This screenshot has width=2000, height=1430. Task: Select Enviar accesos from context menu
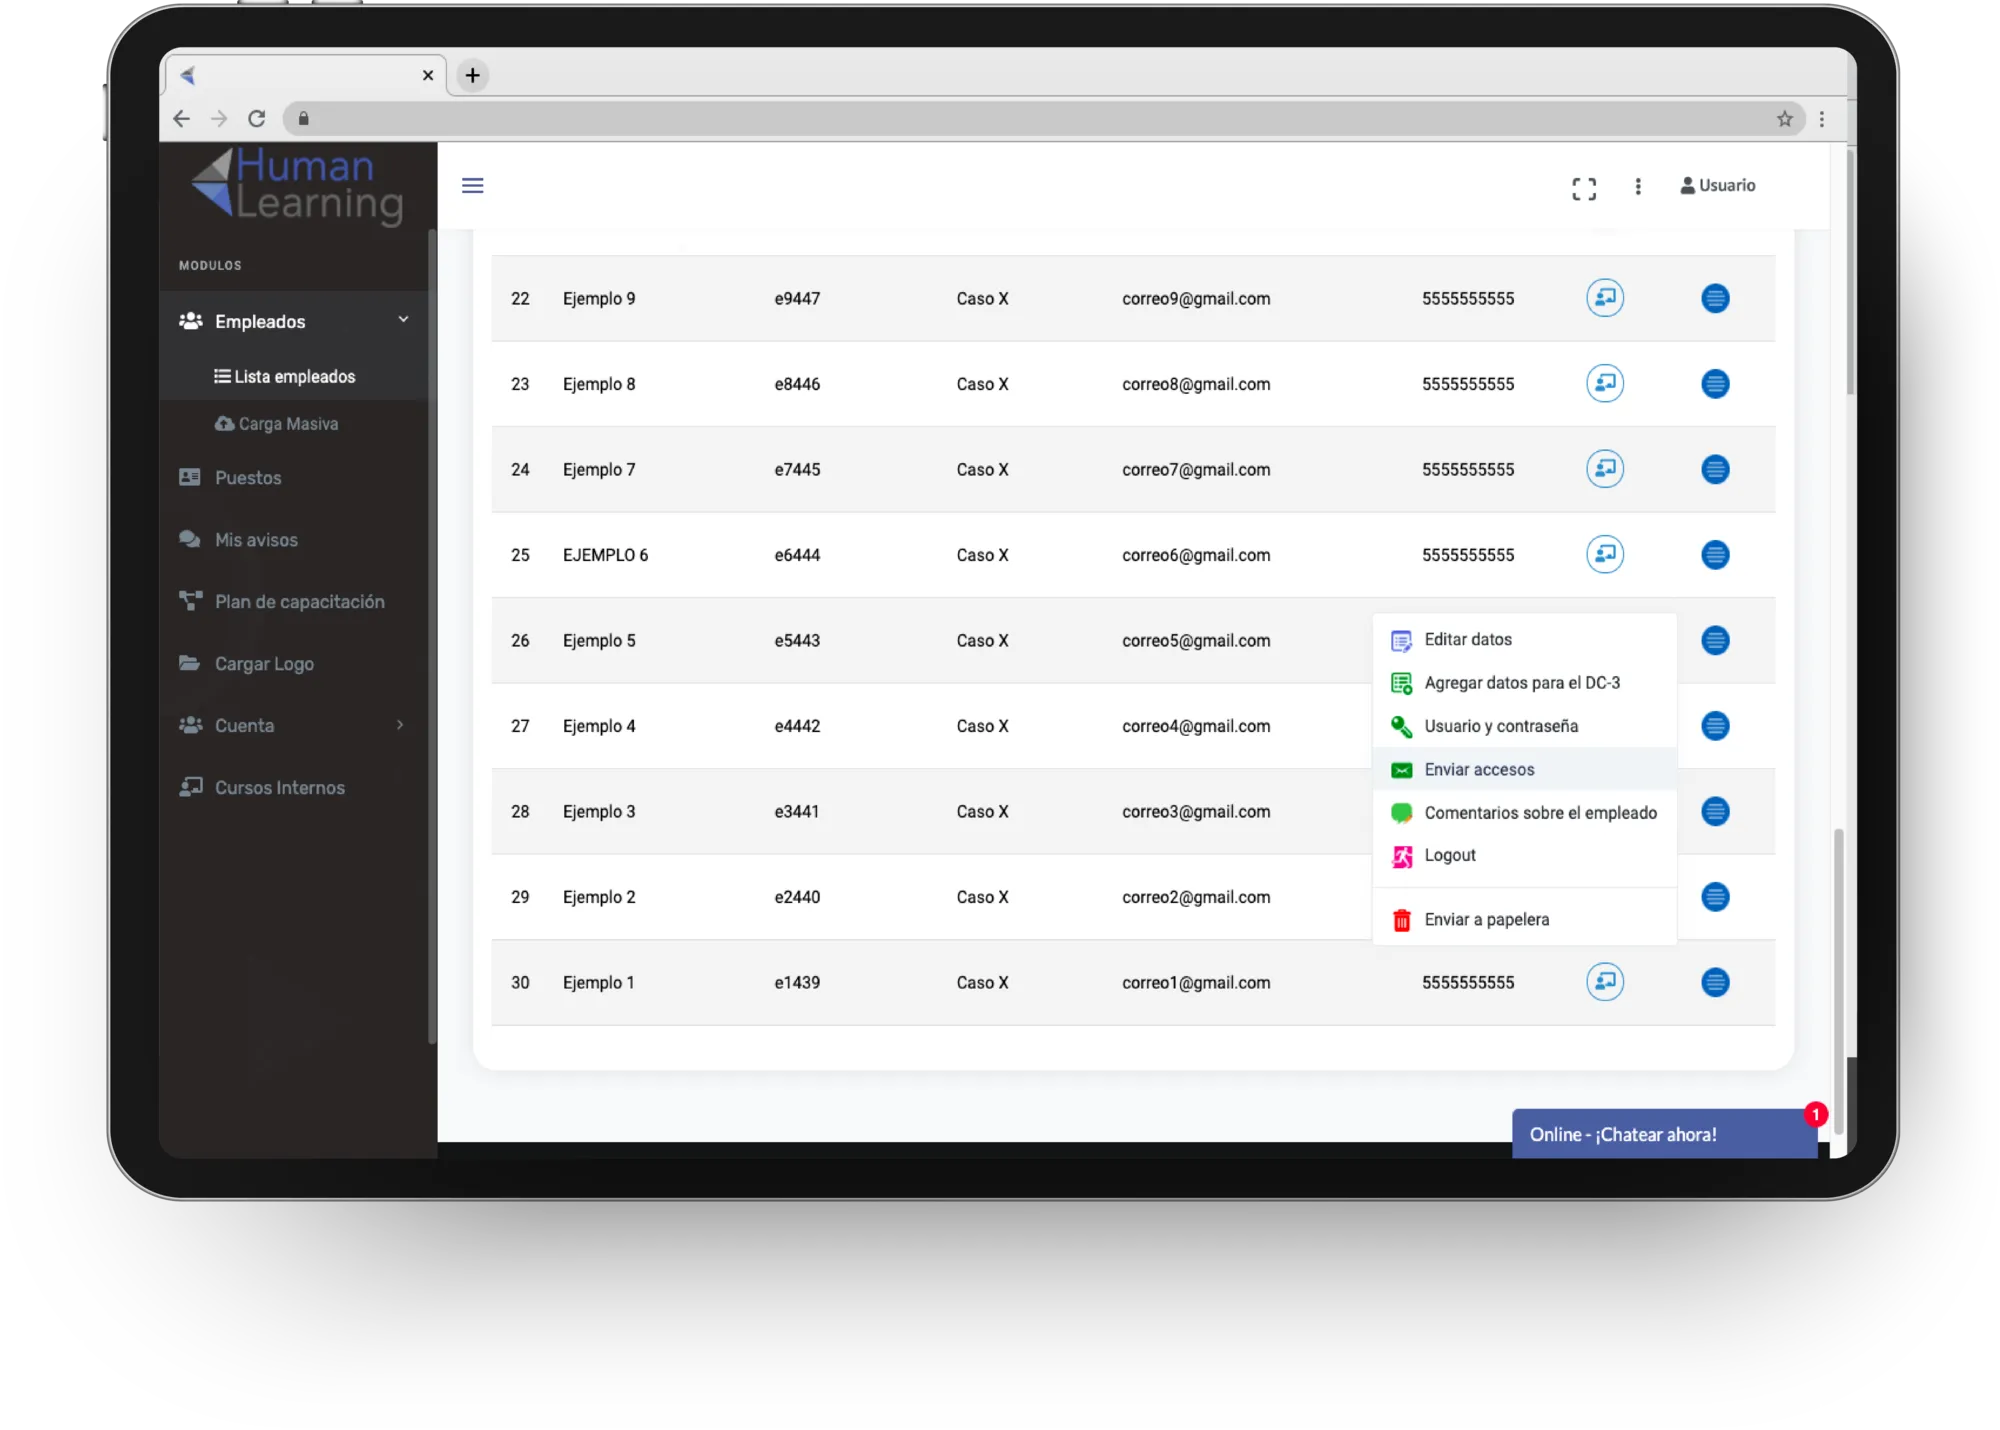pyautogui.click(x=1479, y=770)
